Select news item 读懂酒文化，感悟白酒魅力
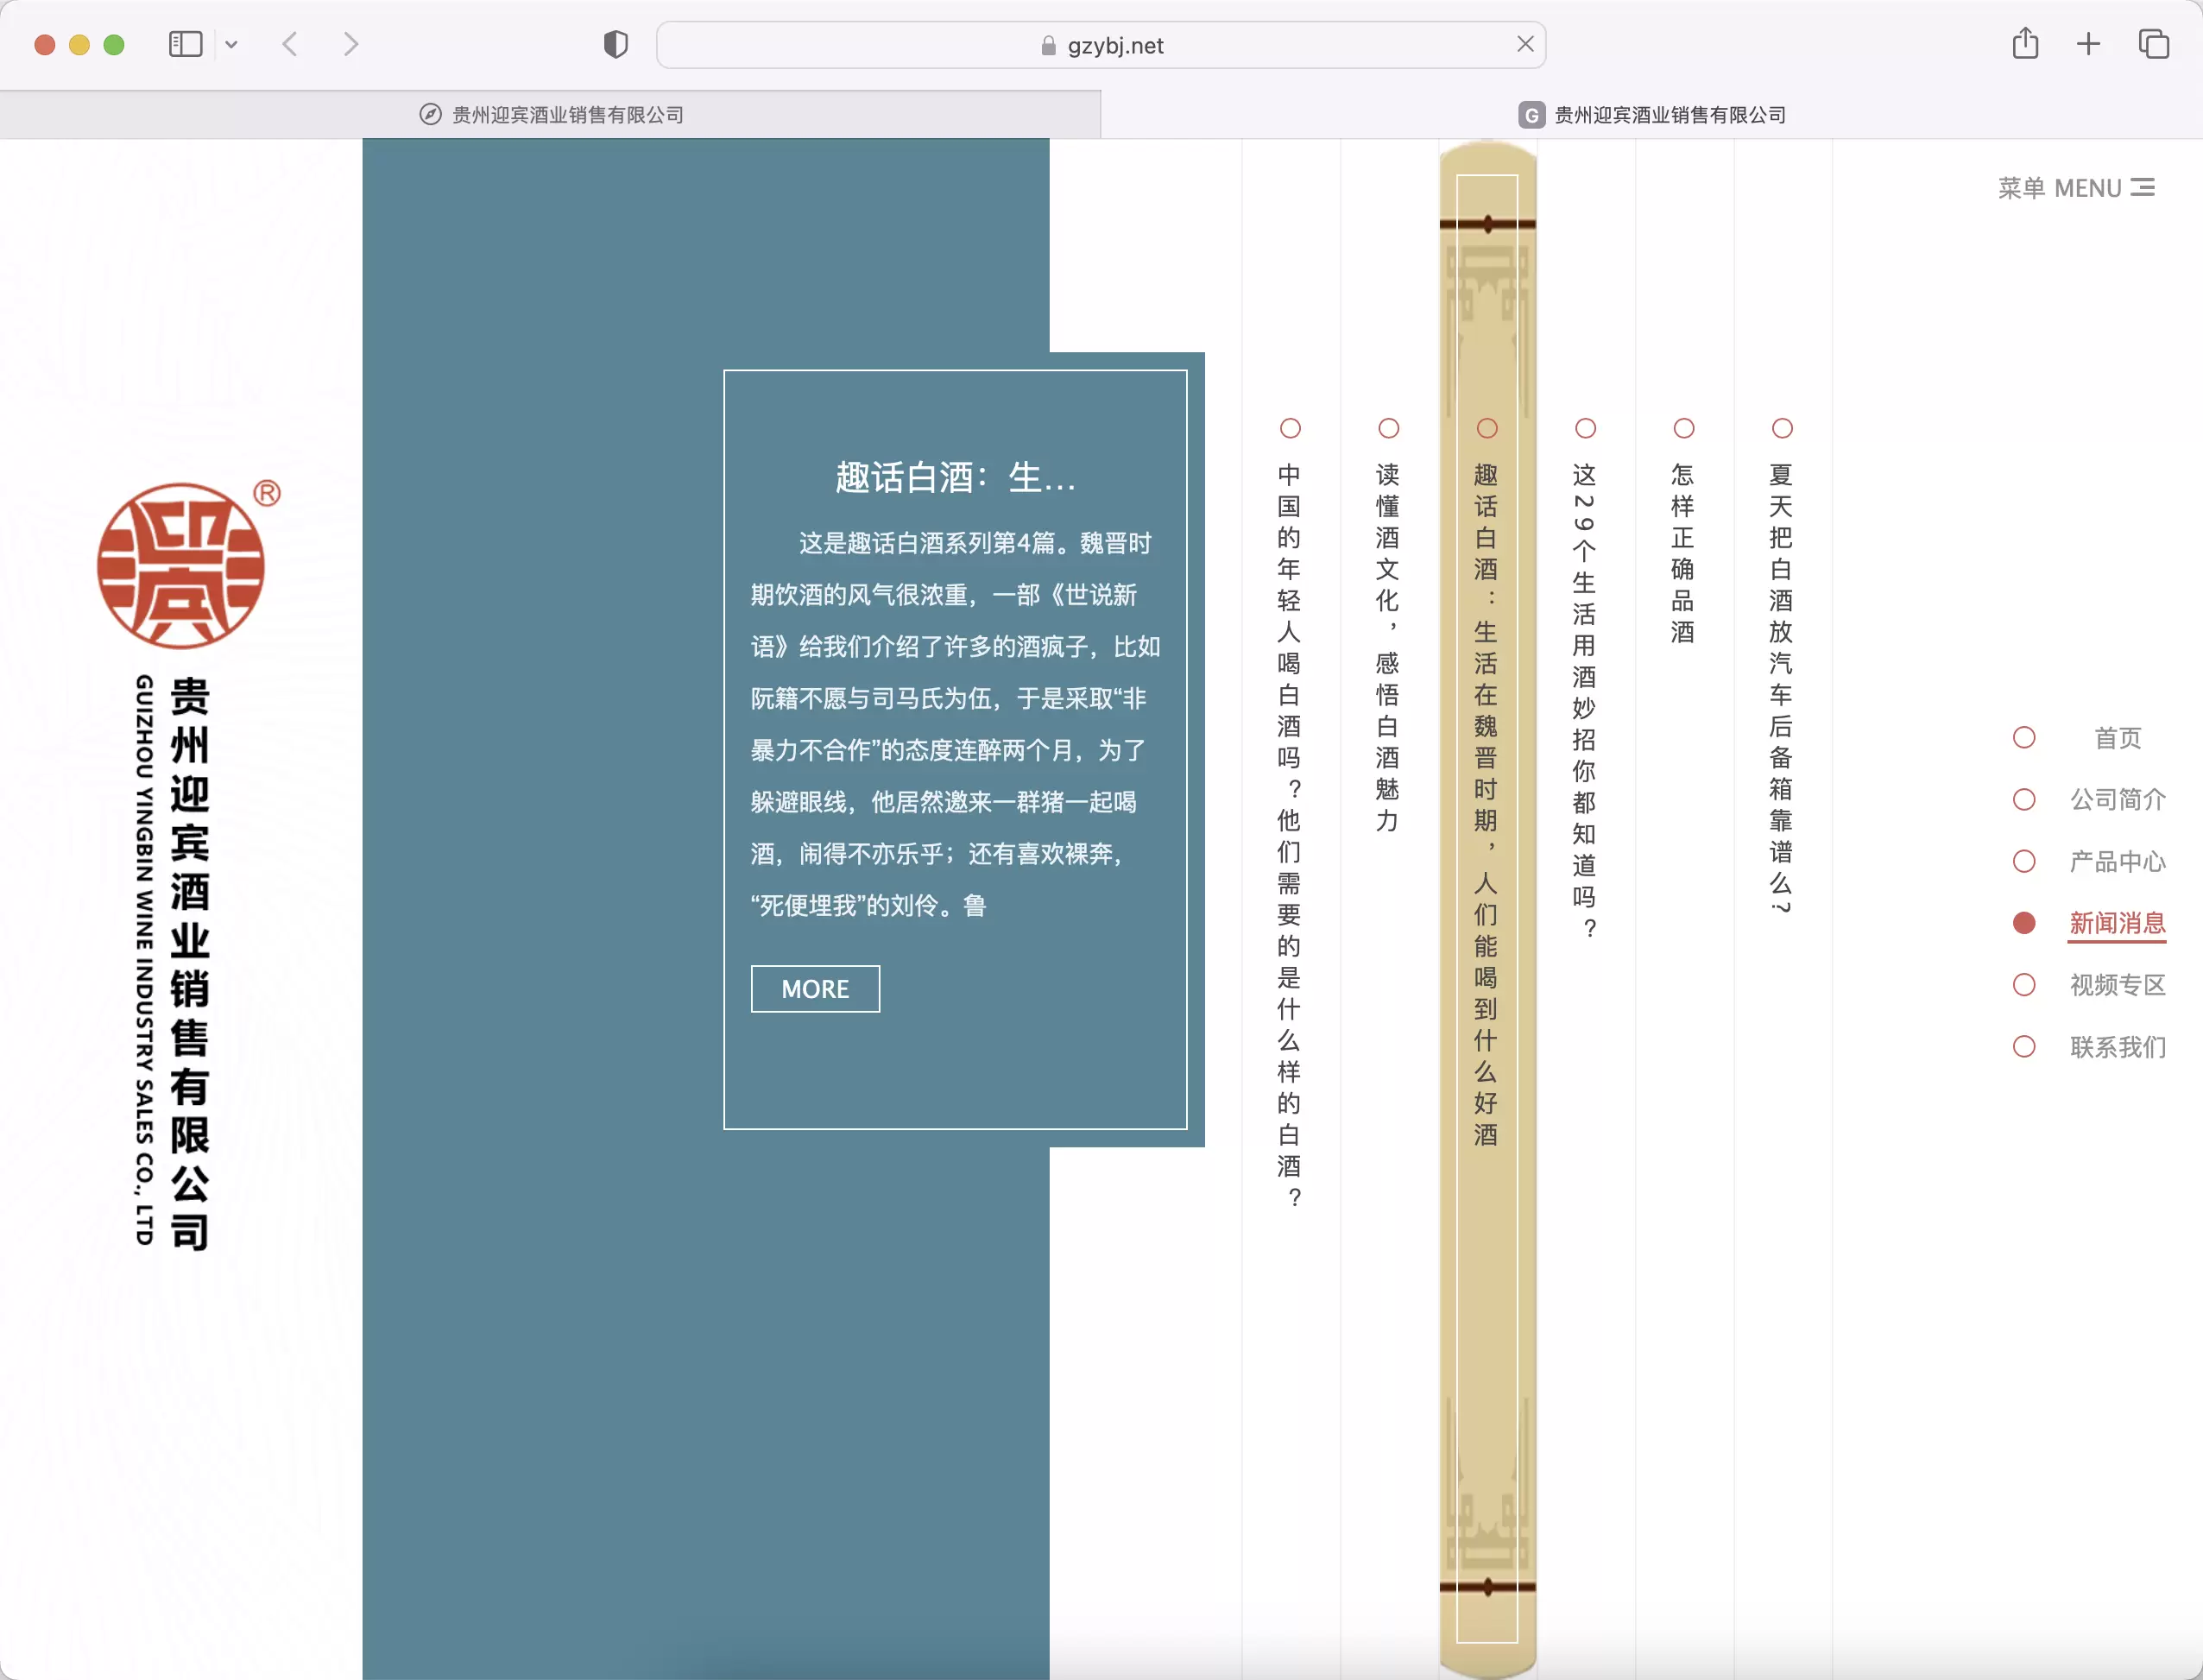Viewport: 2203px width, 1680px height. click(x=1388, y=647)
